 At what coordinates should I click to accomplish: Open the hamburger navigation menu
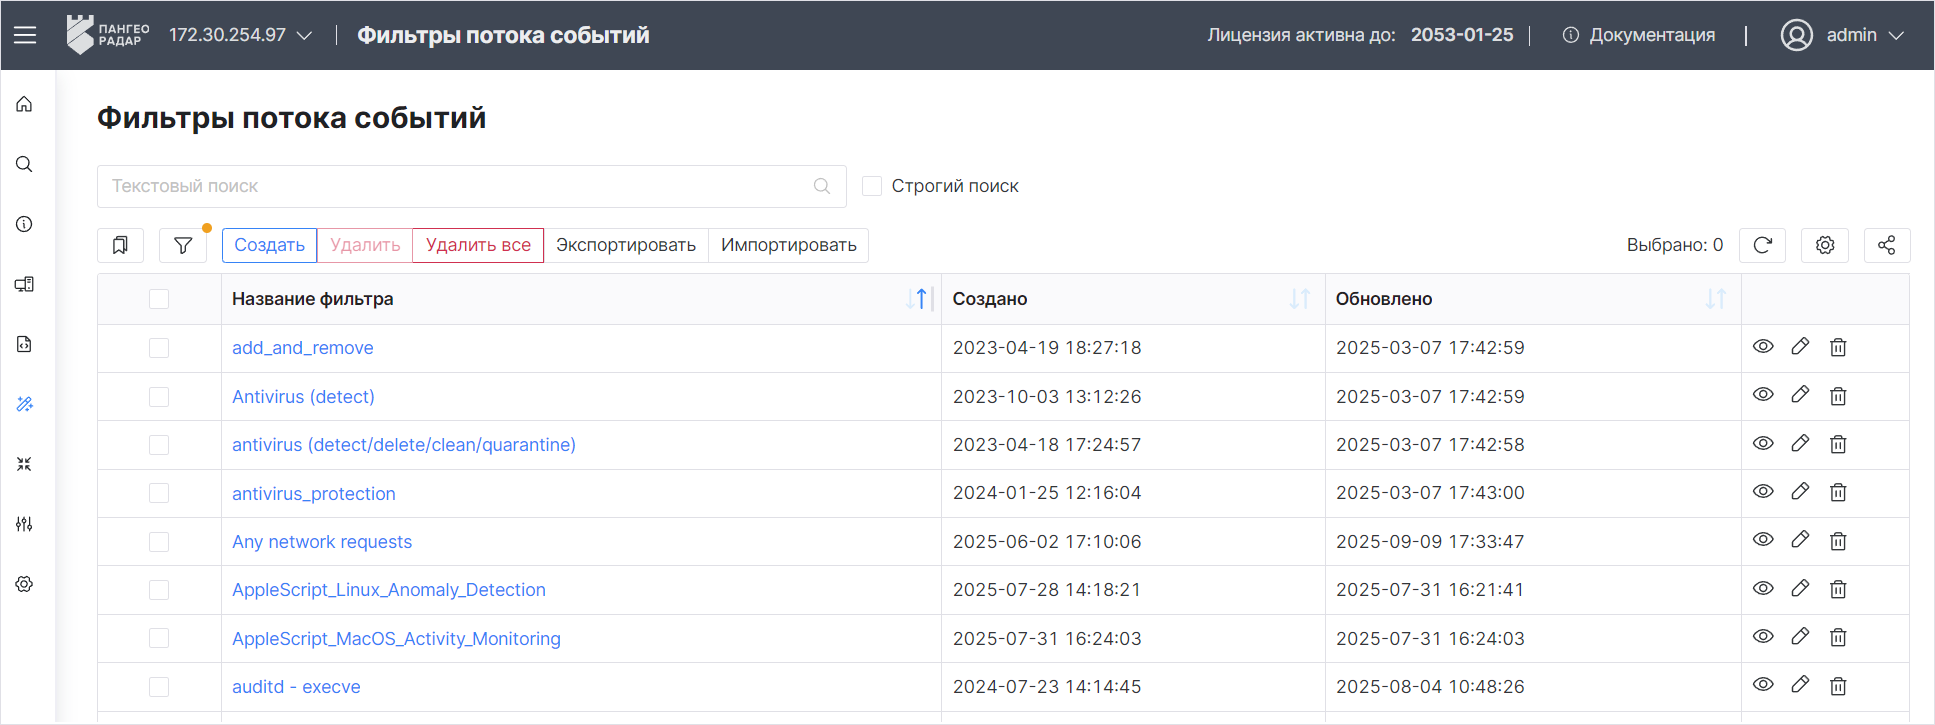pyautogui.click(x=25, y=35)
